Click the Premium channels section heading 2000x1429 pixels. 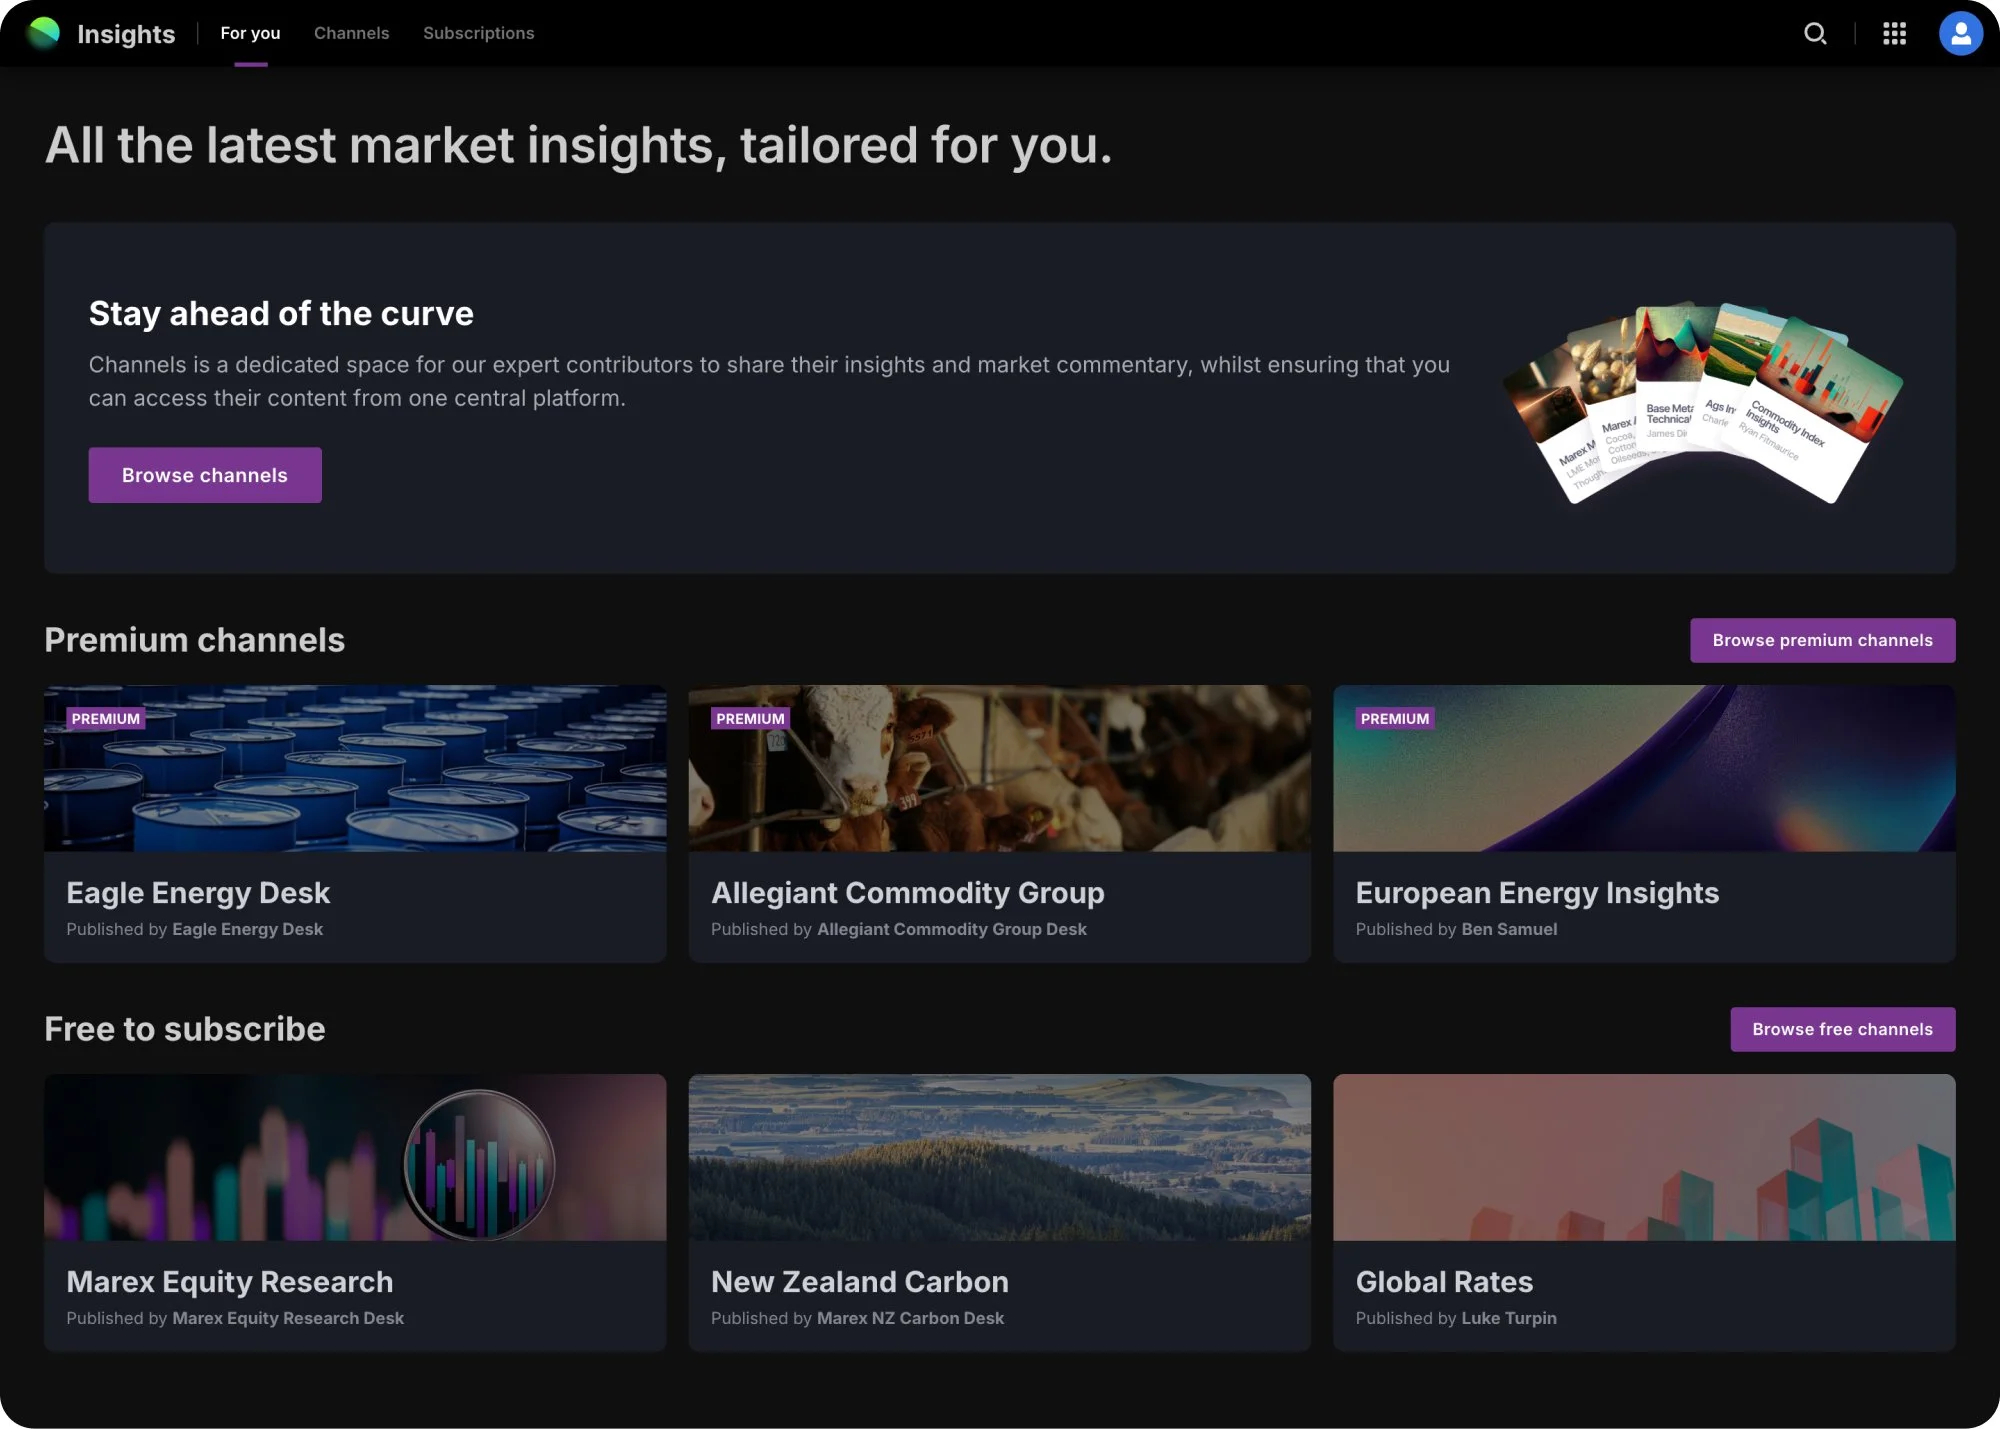(x=195, y=640)
